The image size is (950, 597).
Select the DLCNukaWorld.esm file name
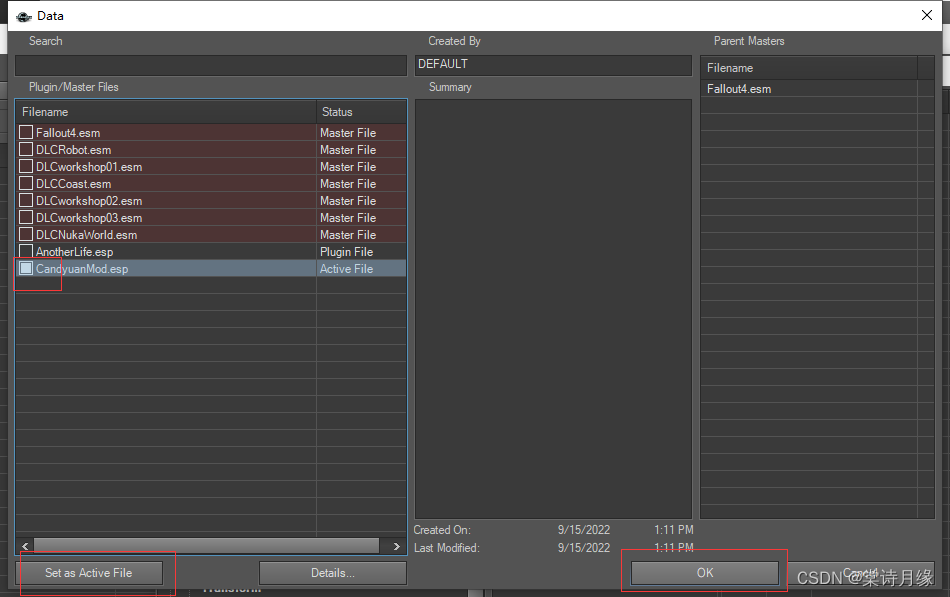[x=86, y=235]
